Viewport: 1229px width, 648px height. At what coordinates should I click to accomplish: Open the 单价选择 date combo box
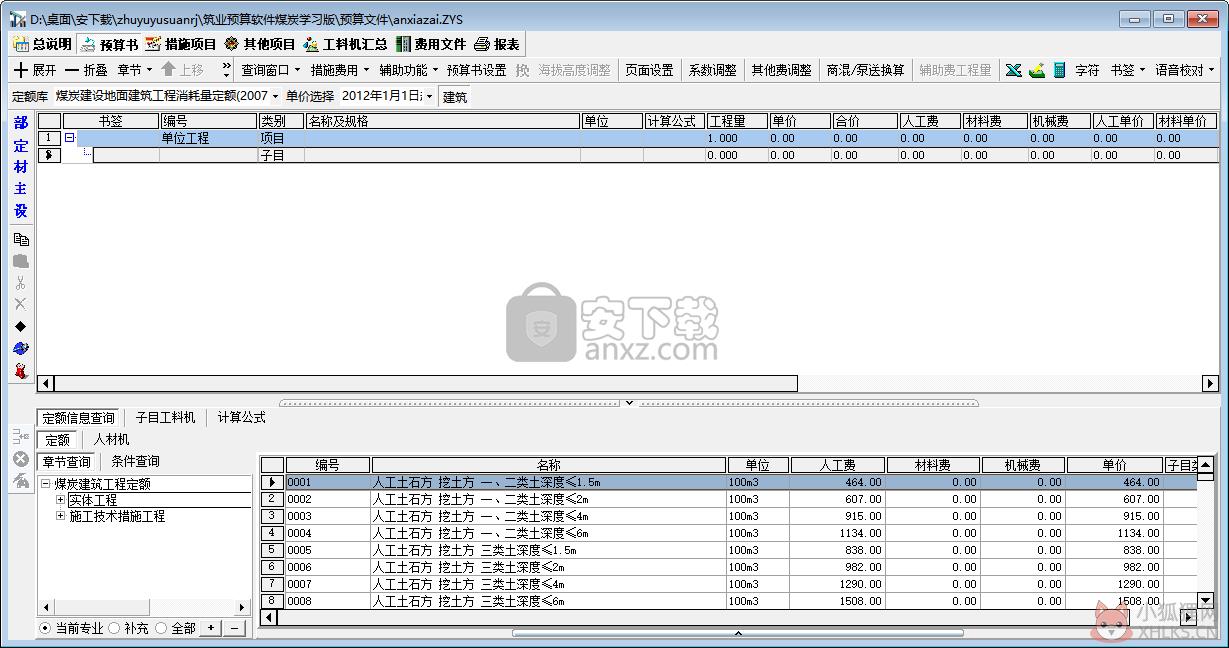click(387, 96)
